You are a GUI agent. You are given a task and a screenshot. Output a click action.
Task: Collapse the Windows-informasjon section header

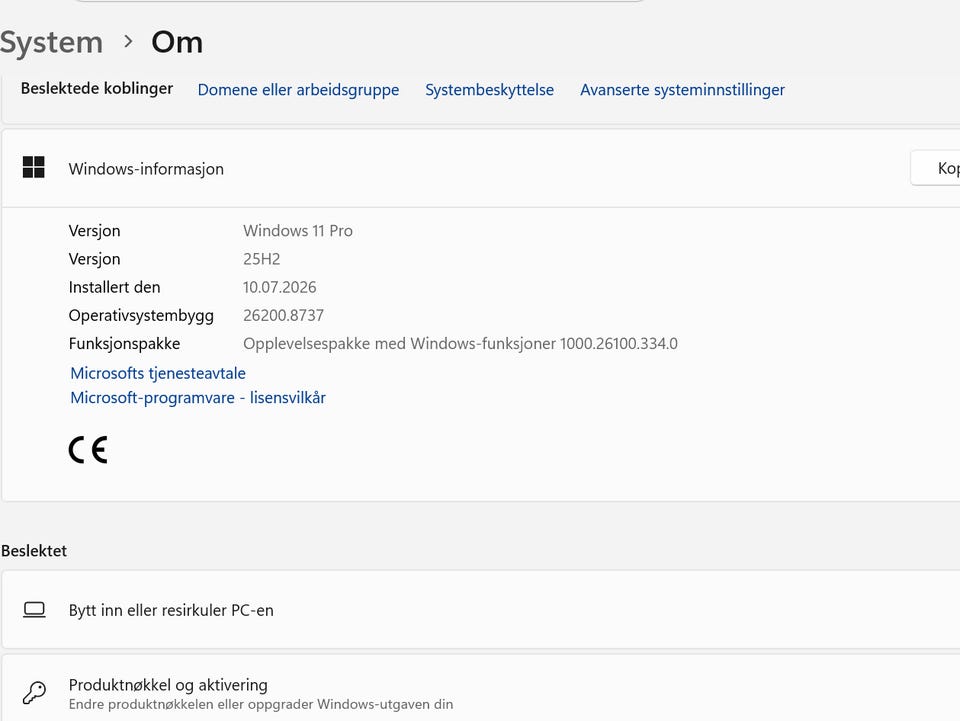pos(480,168)
